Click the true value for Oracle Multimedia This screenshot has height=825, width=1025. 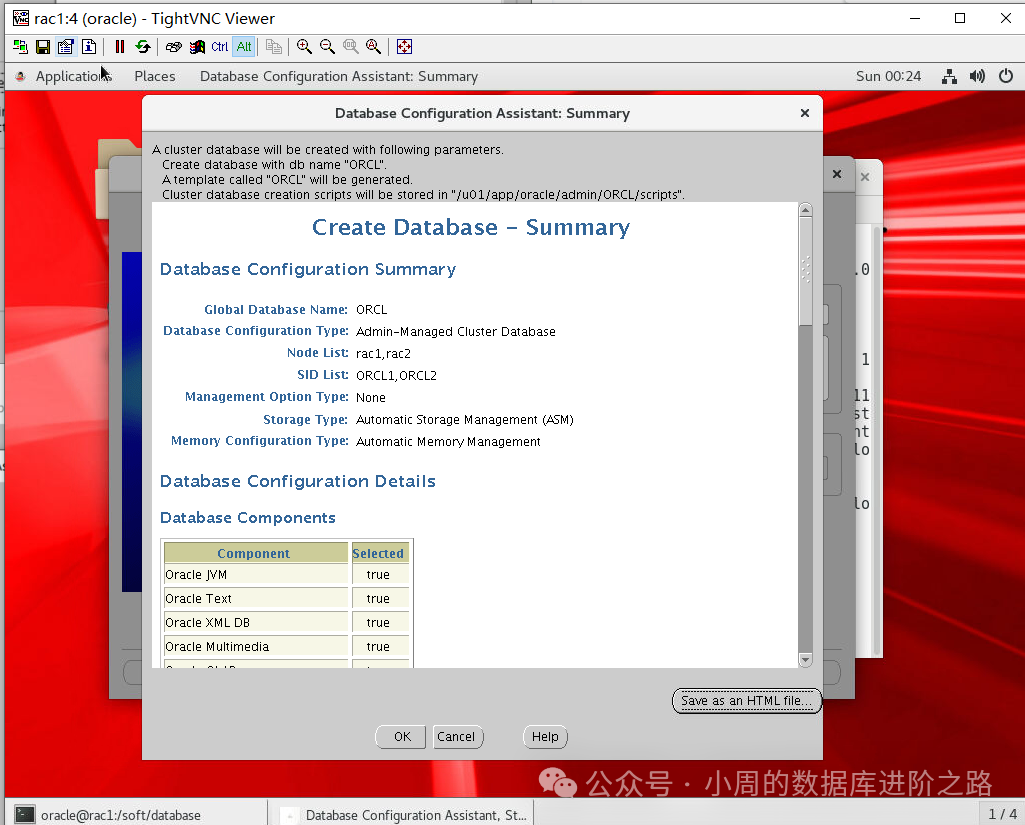coord(378,647)
